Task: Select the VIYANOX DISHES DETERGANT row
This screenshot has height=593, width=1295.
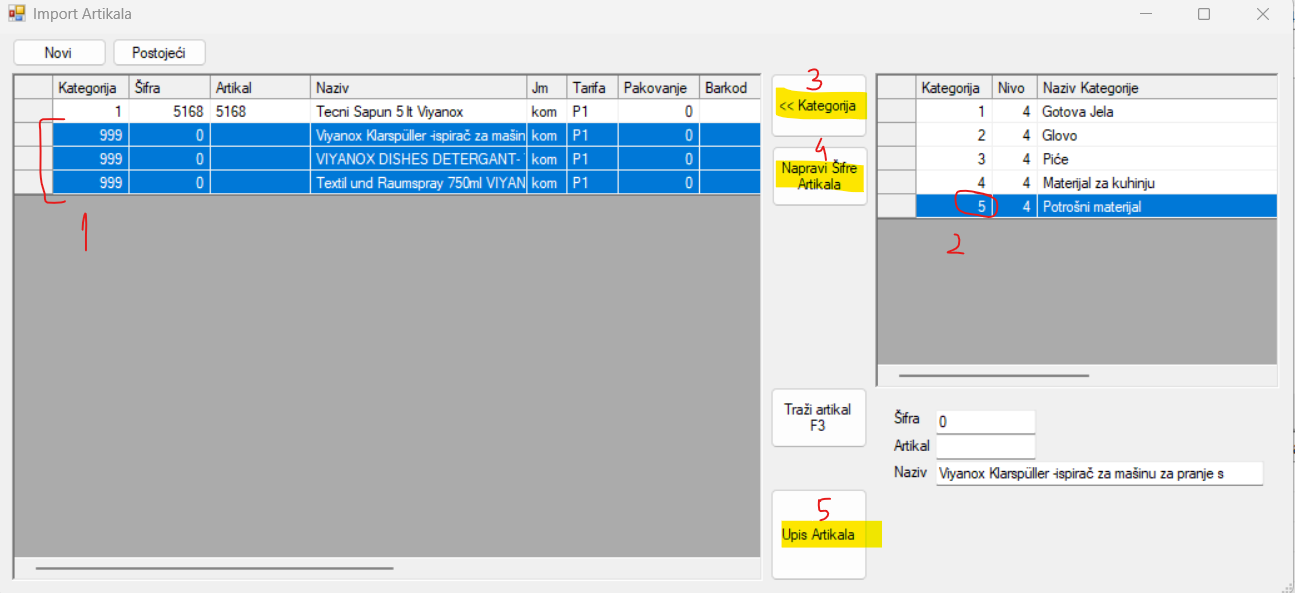Action: 387,159
